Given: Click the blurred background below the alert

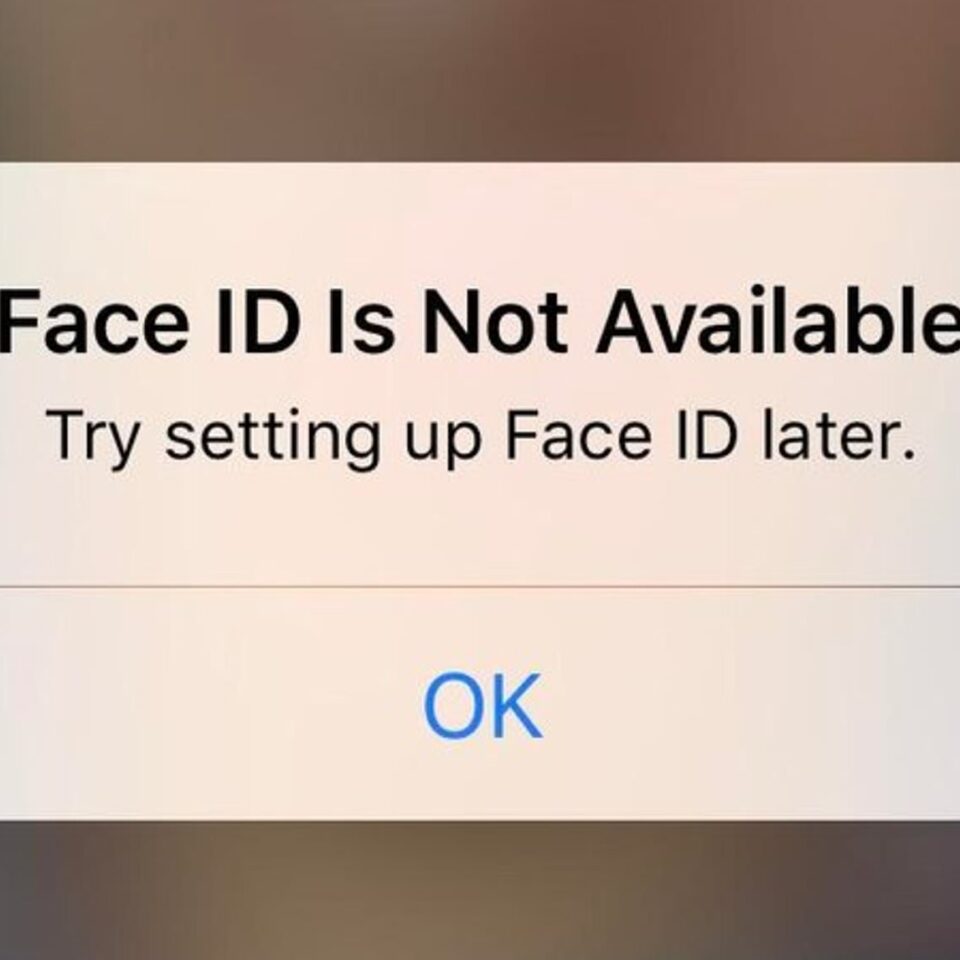Looking at the screenshot, I should (480, 891).
